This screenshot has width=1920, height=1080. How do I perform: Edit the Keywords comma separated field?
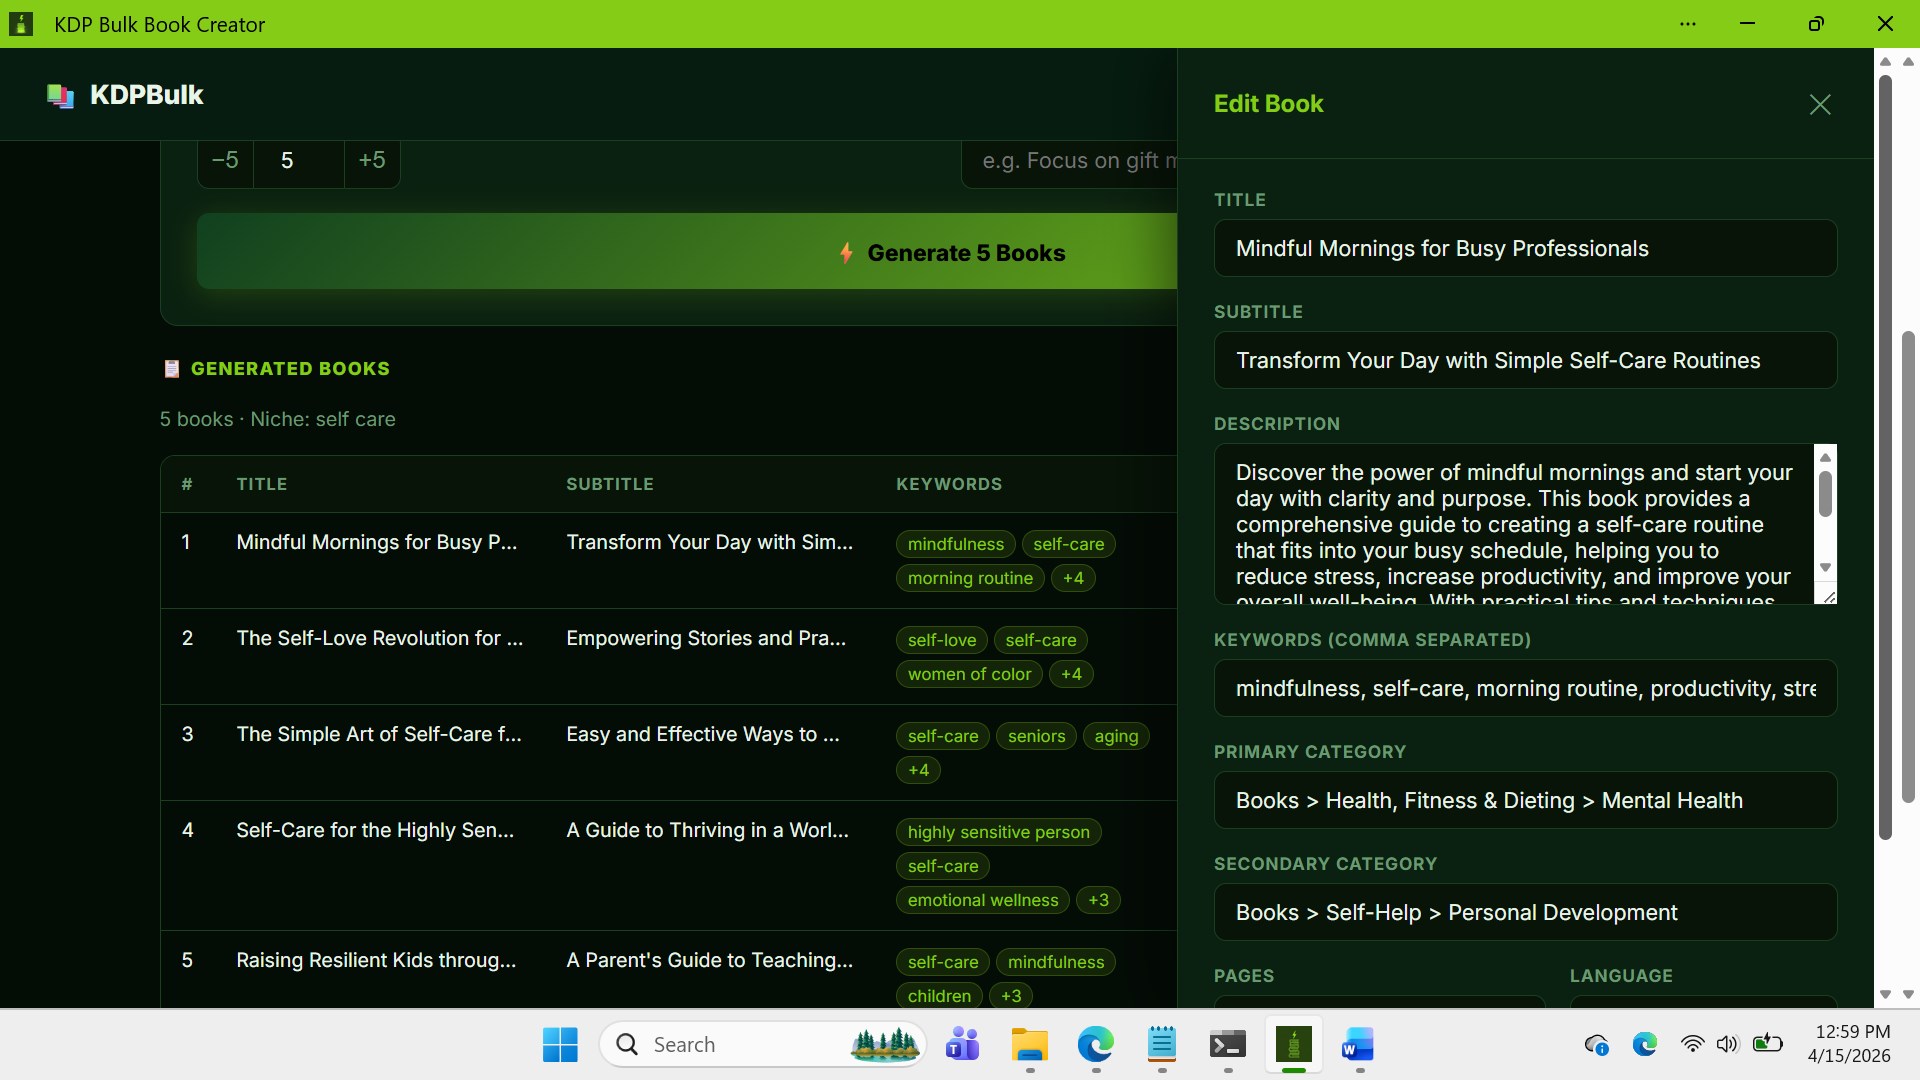pos(1525,688)
